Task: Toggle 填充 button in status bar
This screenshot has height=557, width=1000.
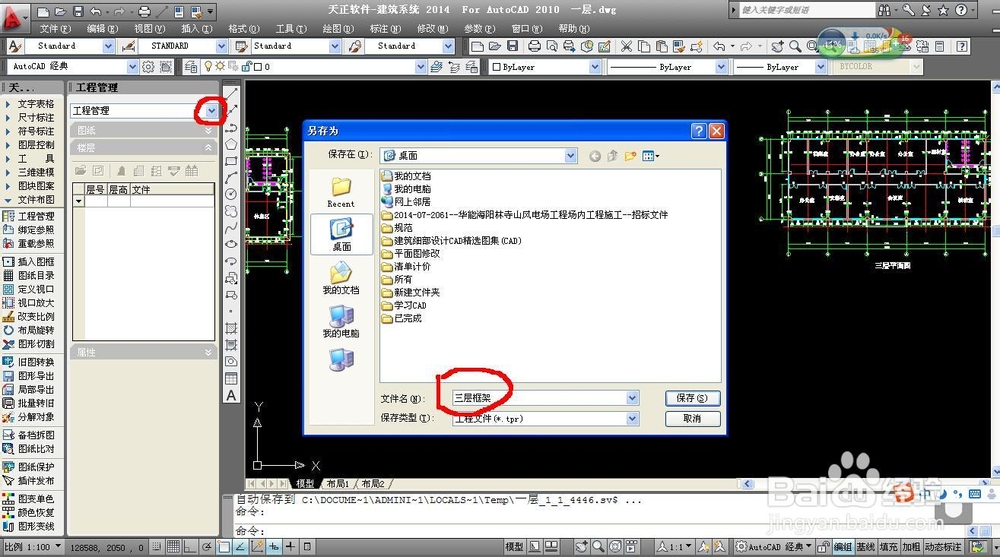Action: click(x=888, y=547)
